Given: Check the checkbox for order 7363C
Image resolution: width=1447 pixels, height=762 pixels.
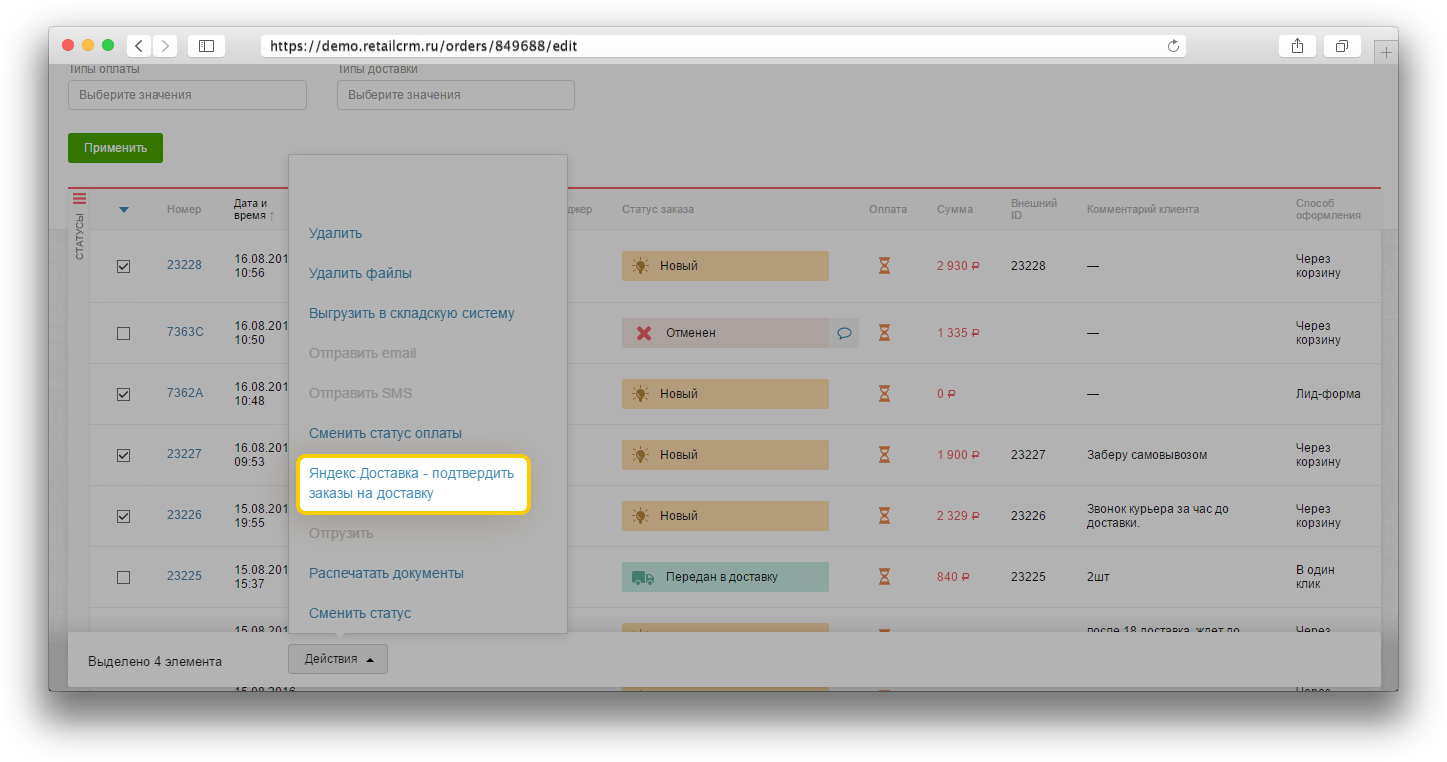Looking at the screenshot, I should (x=123, y=333).
